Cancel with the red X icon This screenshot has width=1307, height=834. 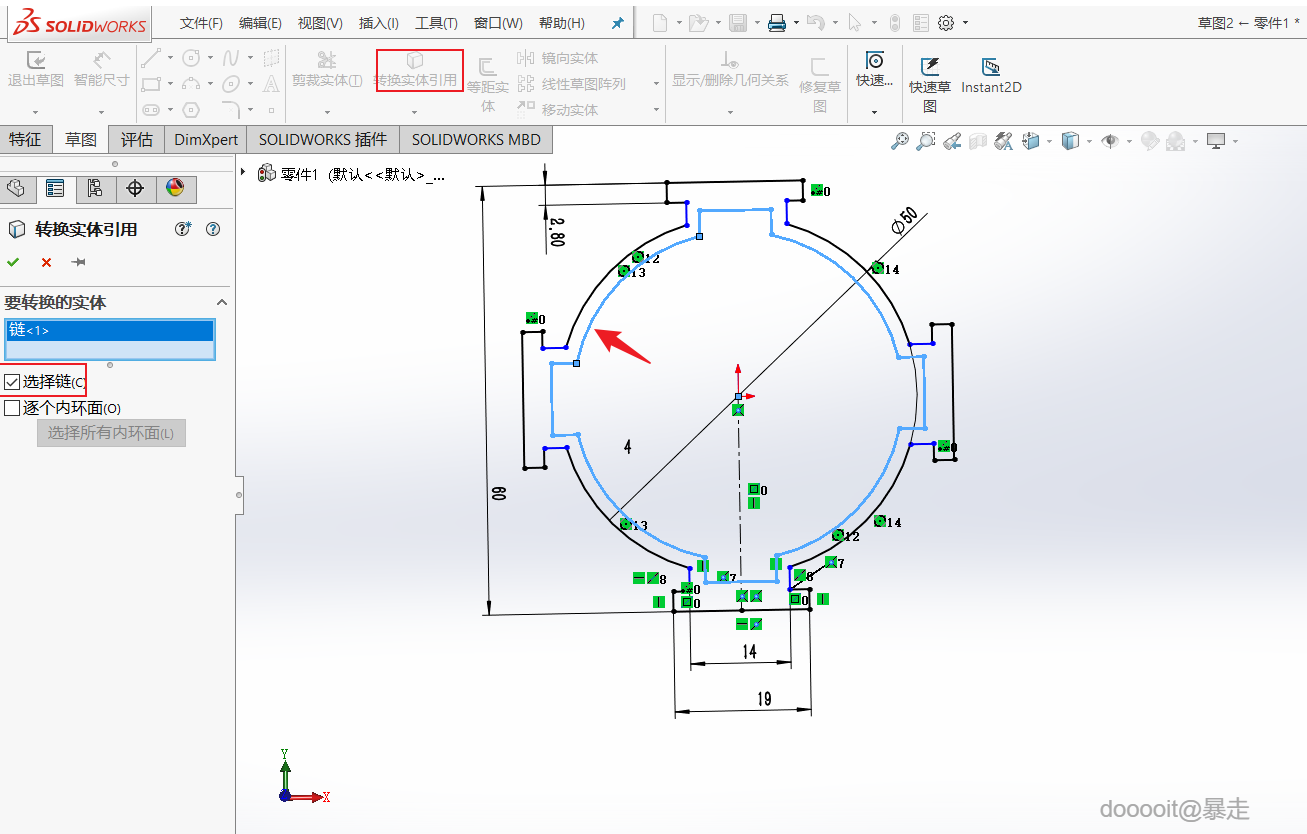(x=46, y=262)
